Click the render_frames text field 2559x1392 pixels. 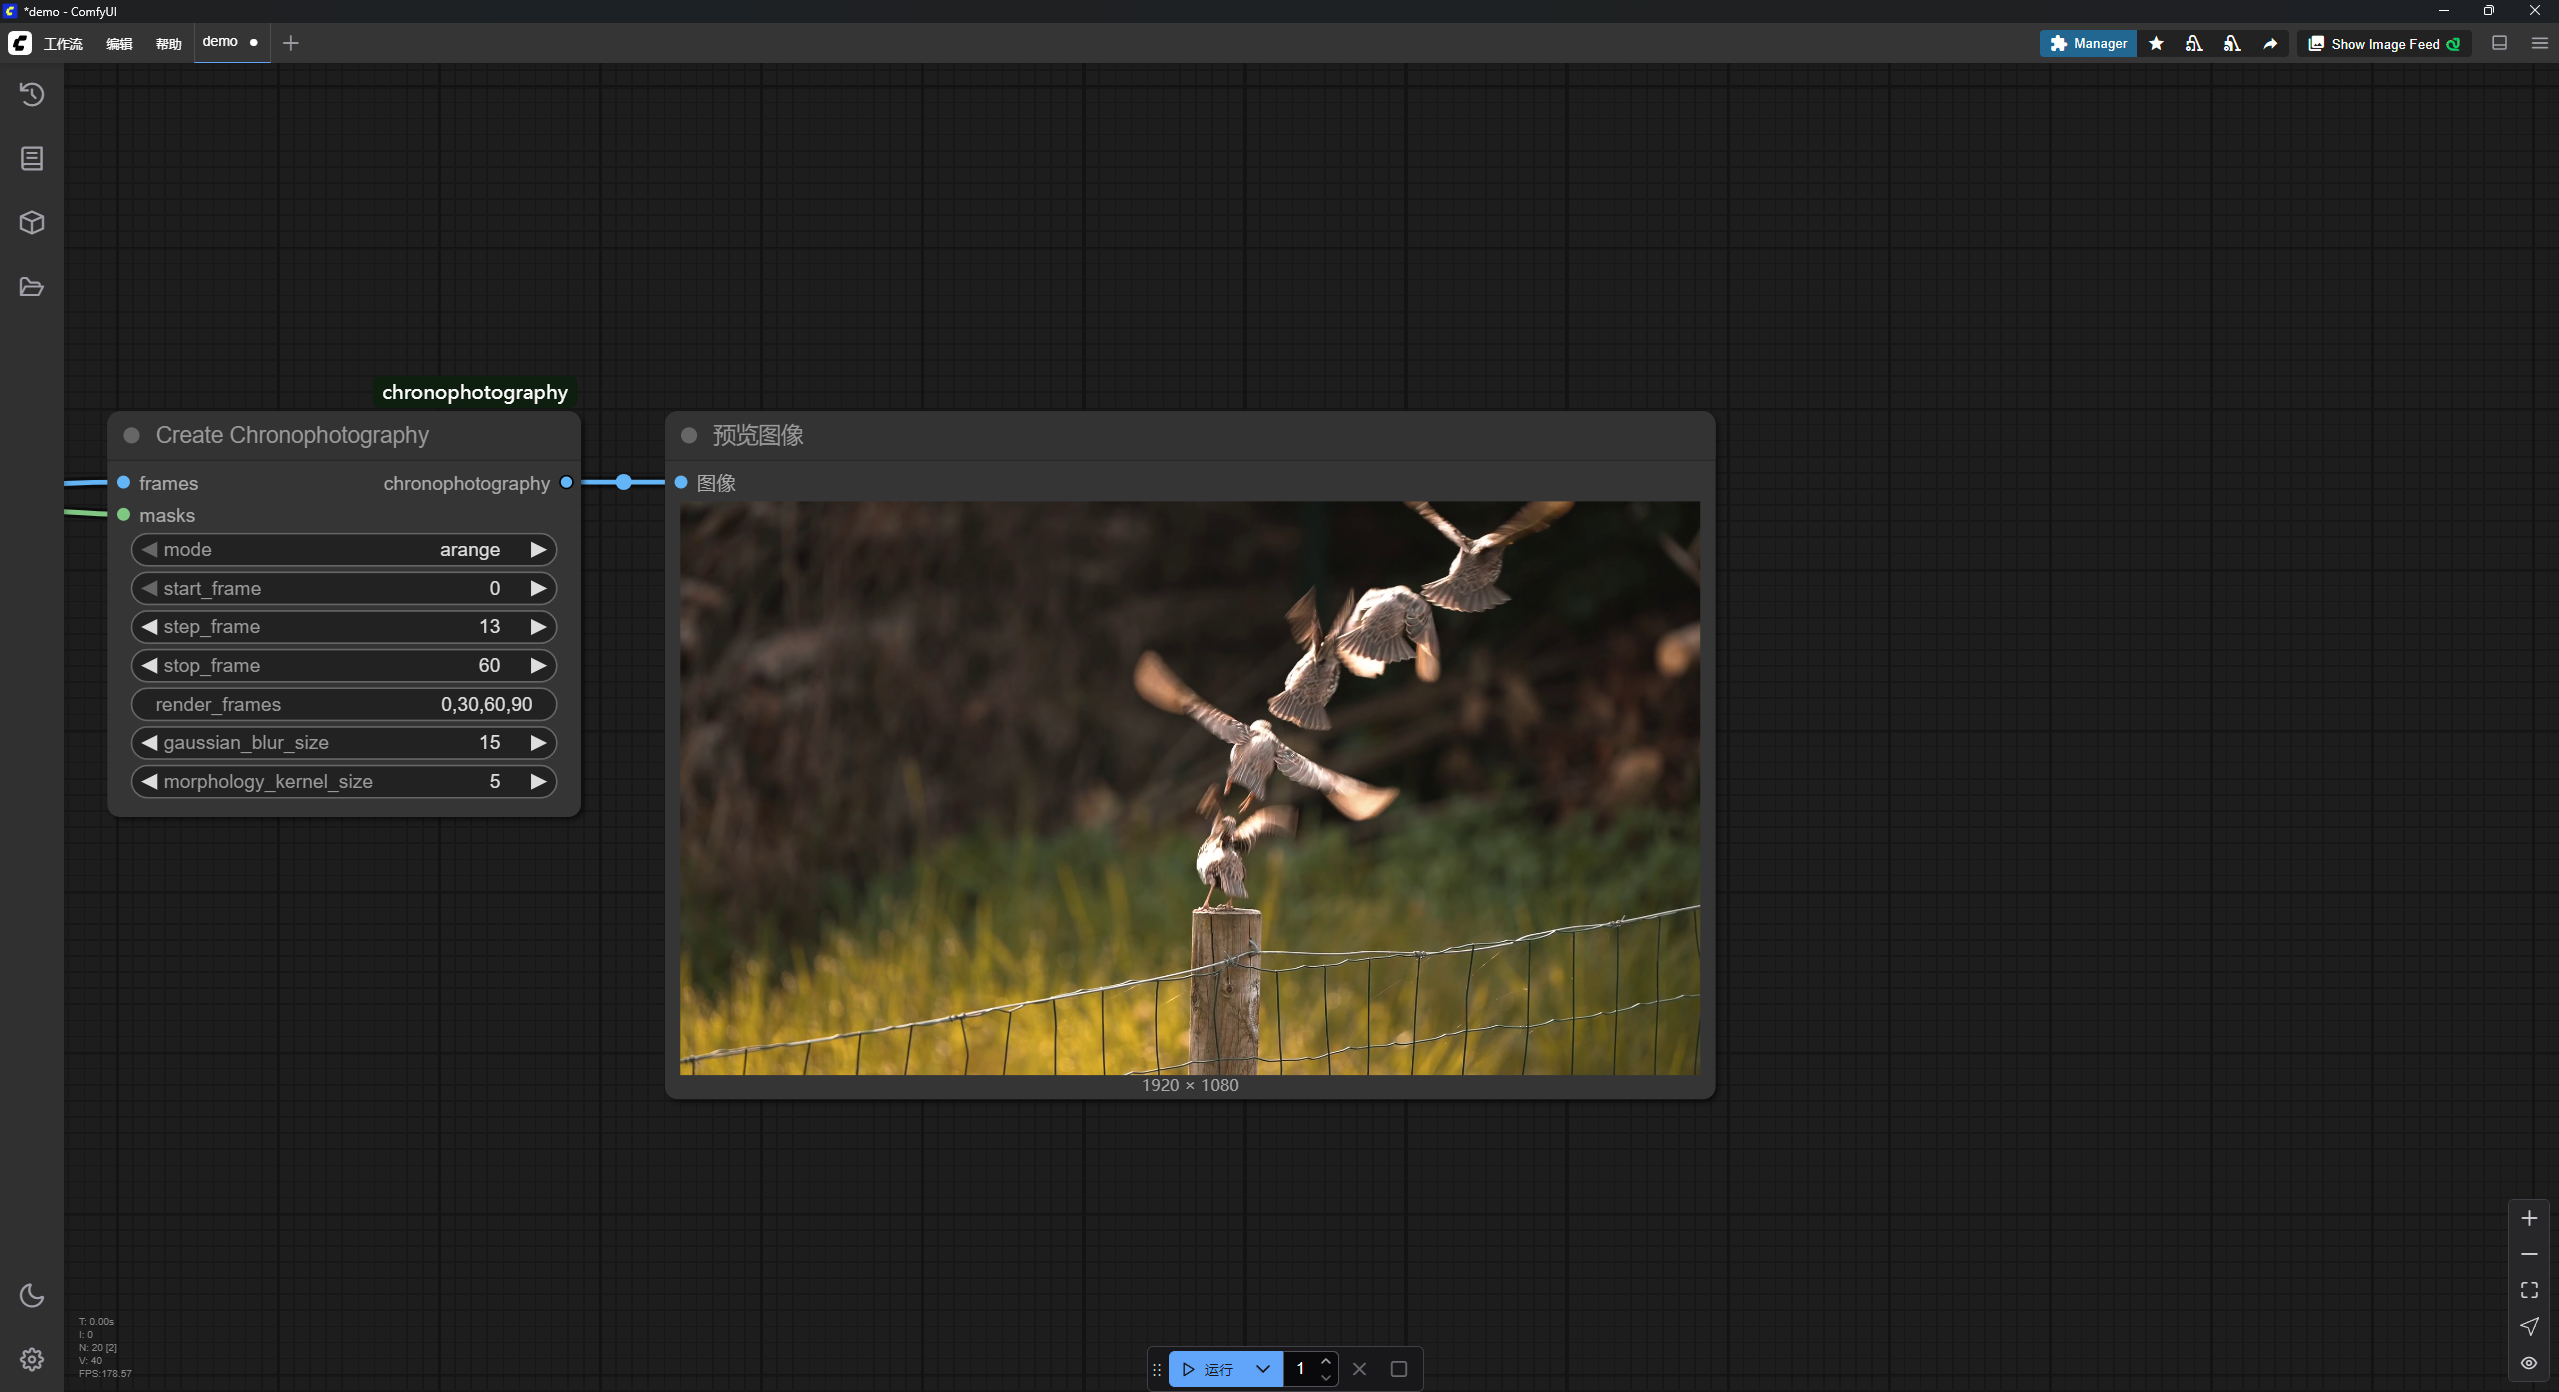pos(343,704)
